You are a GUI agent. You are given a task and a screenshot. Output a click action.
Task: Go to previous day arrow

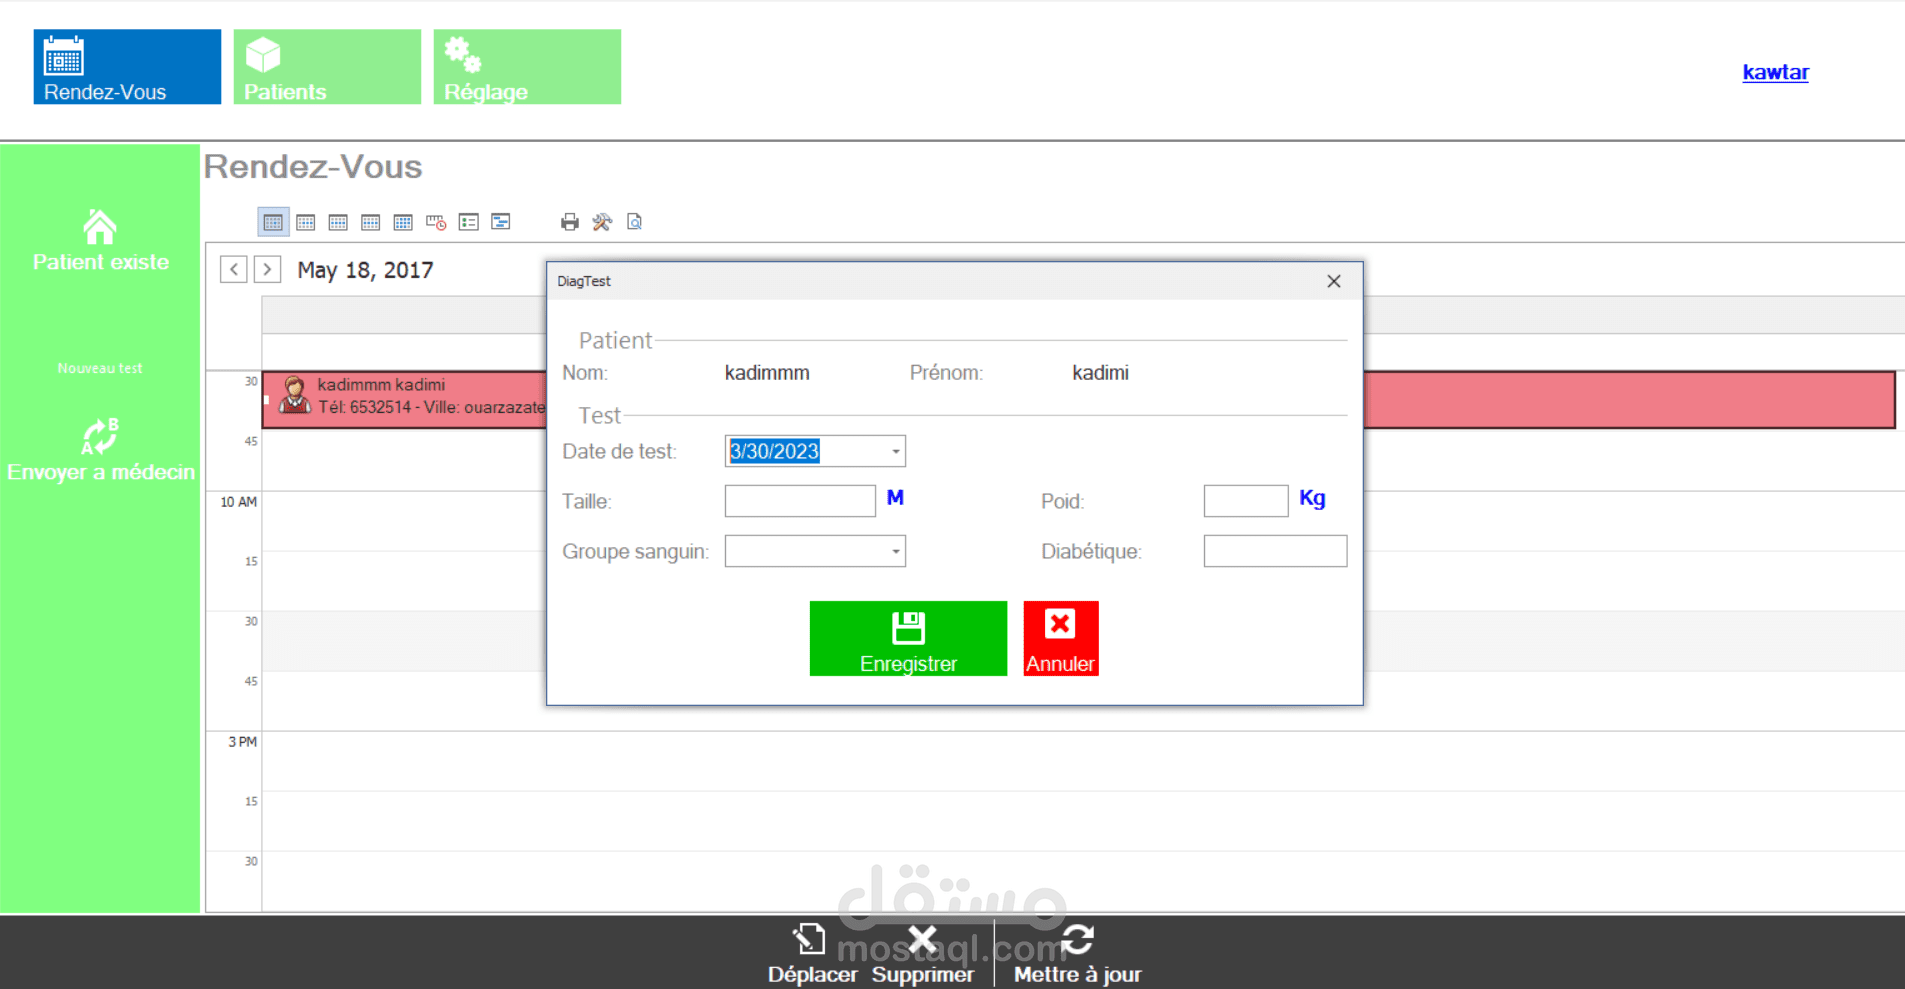click(234, 269)
